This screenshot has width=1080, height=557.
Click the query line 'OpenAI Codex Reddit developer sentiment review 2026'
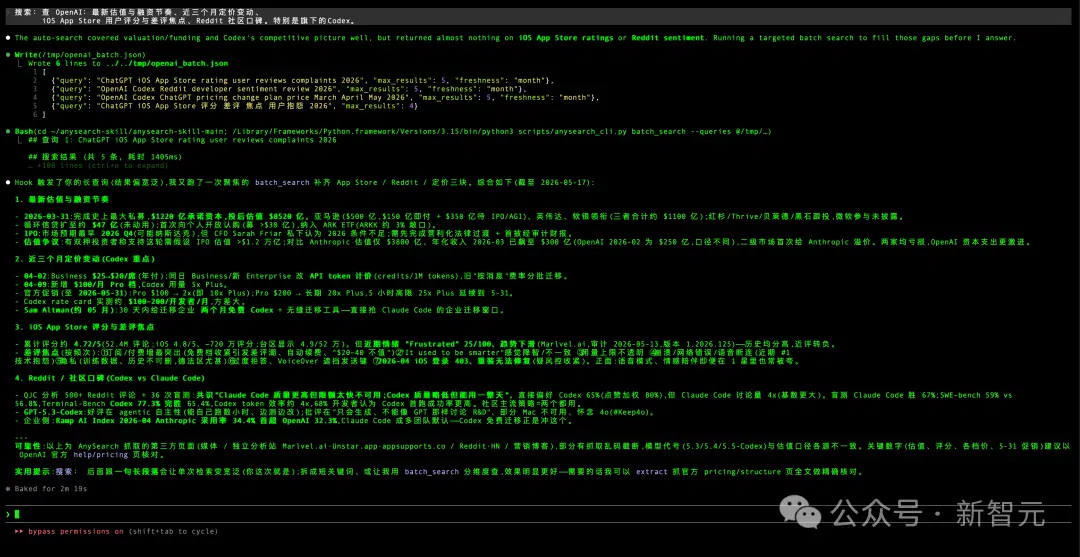click(x=288, y=90)
